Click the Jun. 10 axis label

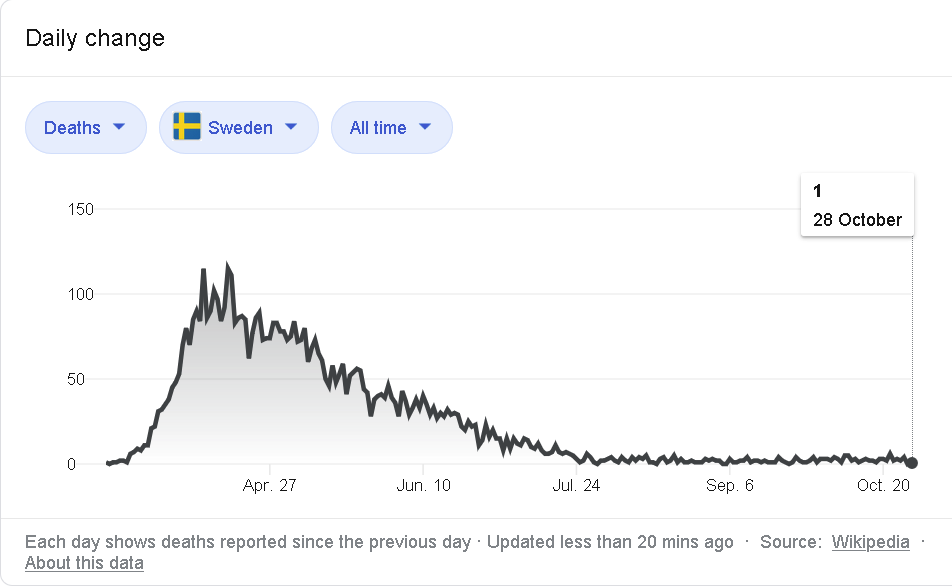(x=423, y=485)
